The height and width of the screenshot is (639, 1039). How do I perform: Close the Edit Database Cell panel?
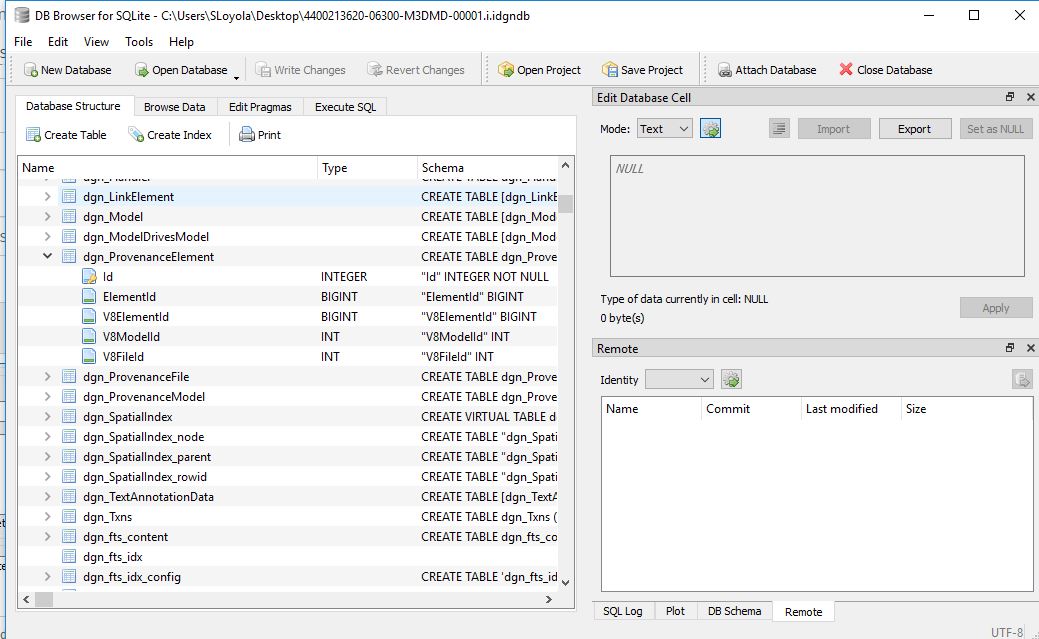click(1030, 97)
